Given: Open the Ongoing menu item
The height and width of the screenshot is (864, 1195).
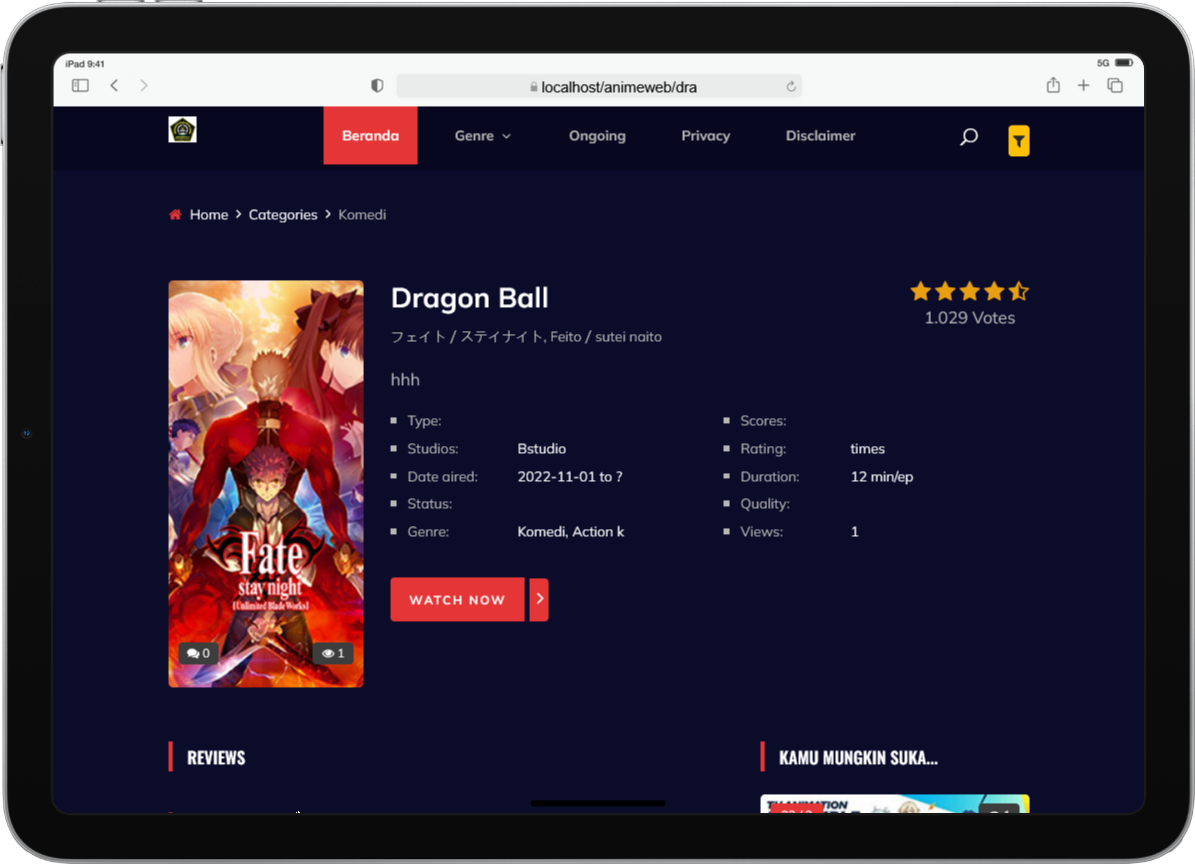Looking at the screenshot, I should pyautogui.click(x=597, y=136).
